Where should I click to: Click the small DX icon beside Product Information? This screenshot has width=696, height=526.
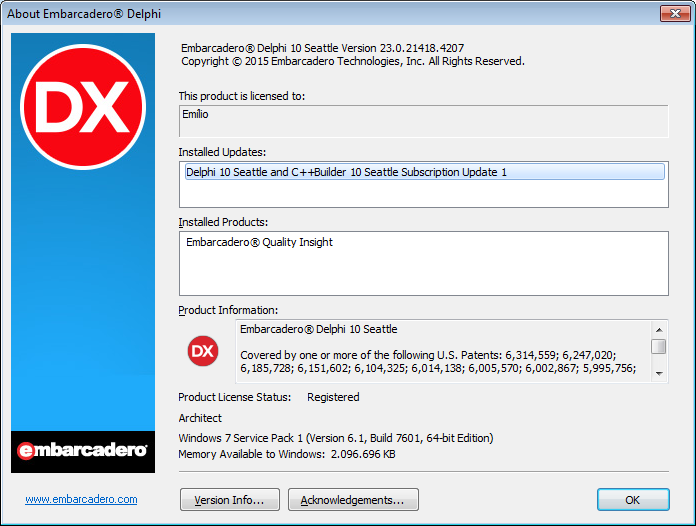click(x=203, y=351)
